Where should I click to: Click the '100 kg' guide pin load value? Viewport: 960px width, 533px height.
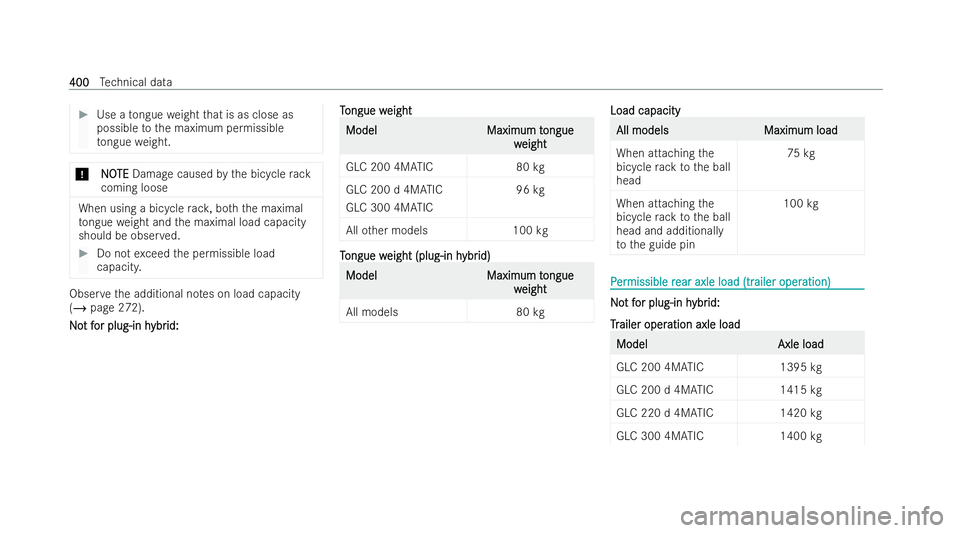click(801, 203)
